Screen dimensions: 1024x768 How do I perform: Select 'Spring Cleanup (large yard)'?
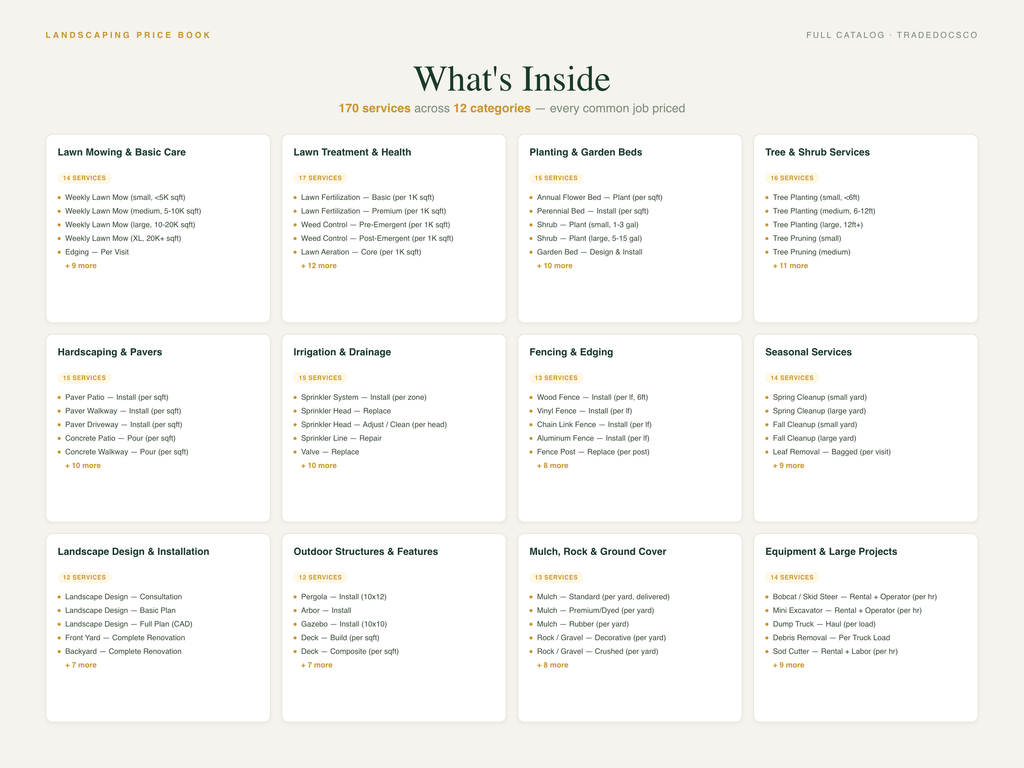[819, 411]
